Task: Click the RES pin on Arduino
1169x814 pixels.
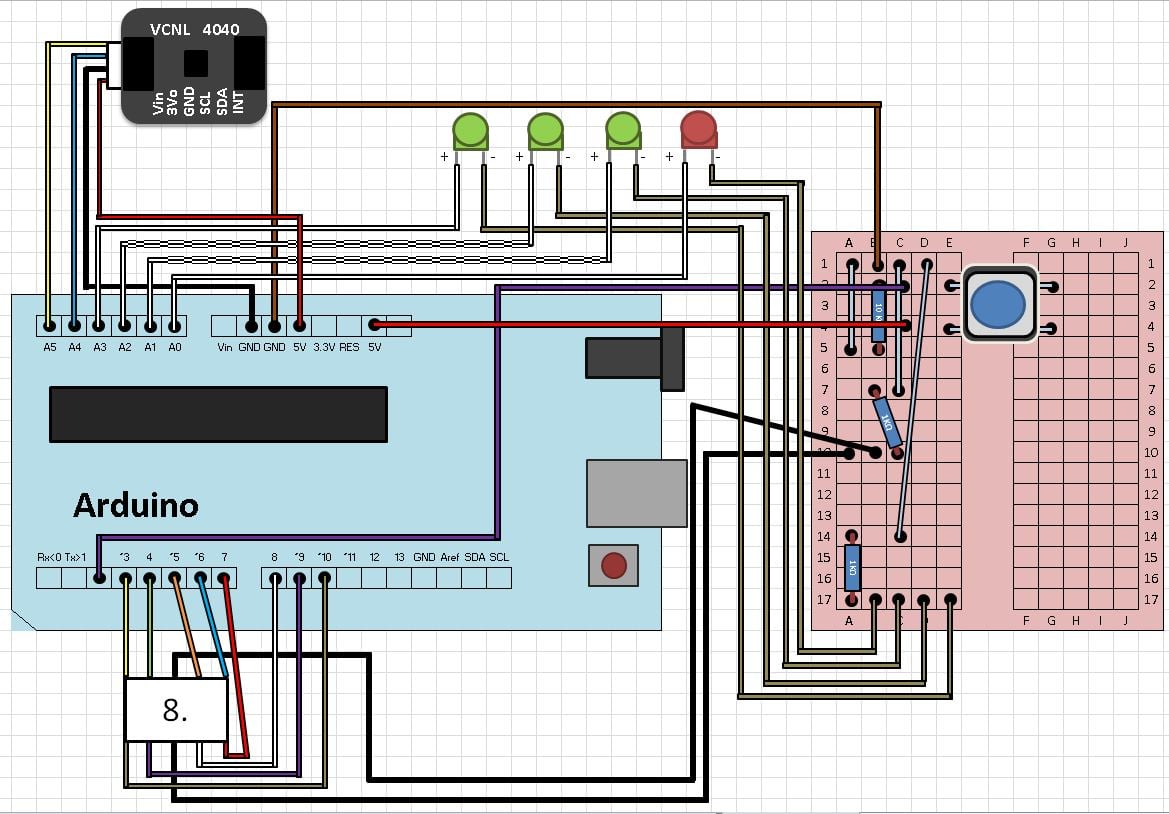Action: 348,325
